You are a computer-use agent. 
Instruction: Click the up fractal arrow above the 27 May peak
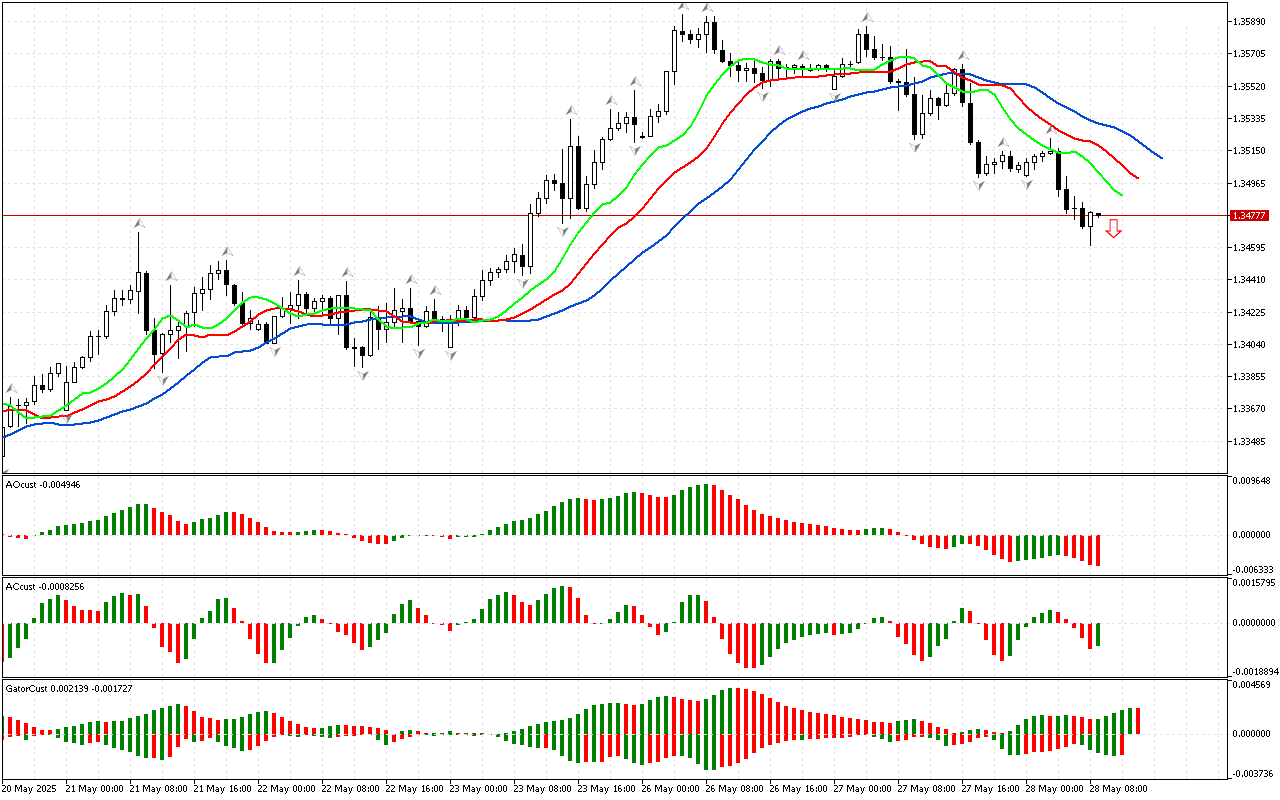(866, 17)
